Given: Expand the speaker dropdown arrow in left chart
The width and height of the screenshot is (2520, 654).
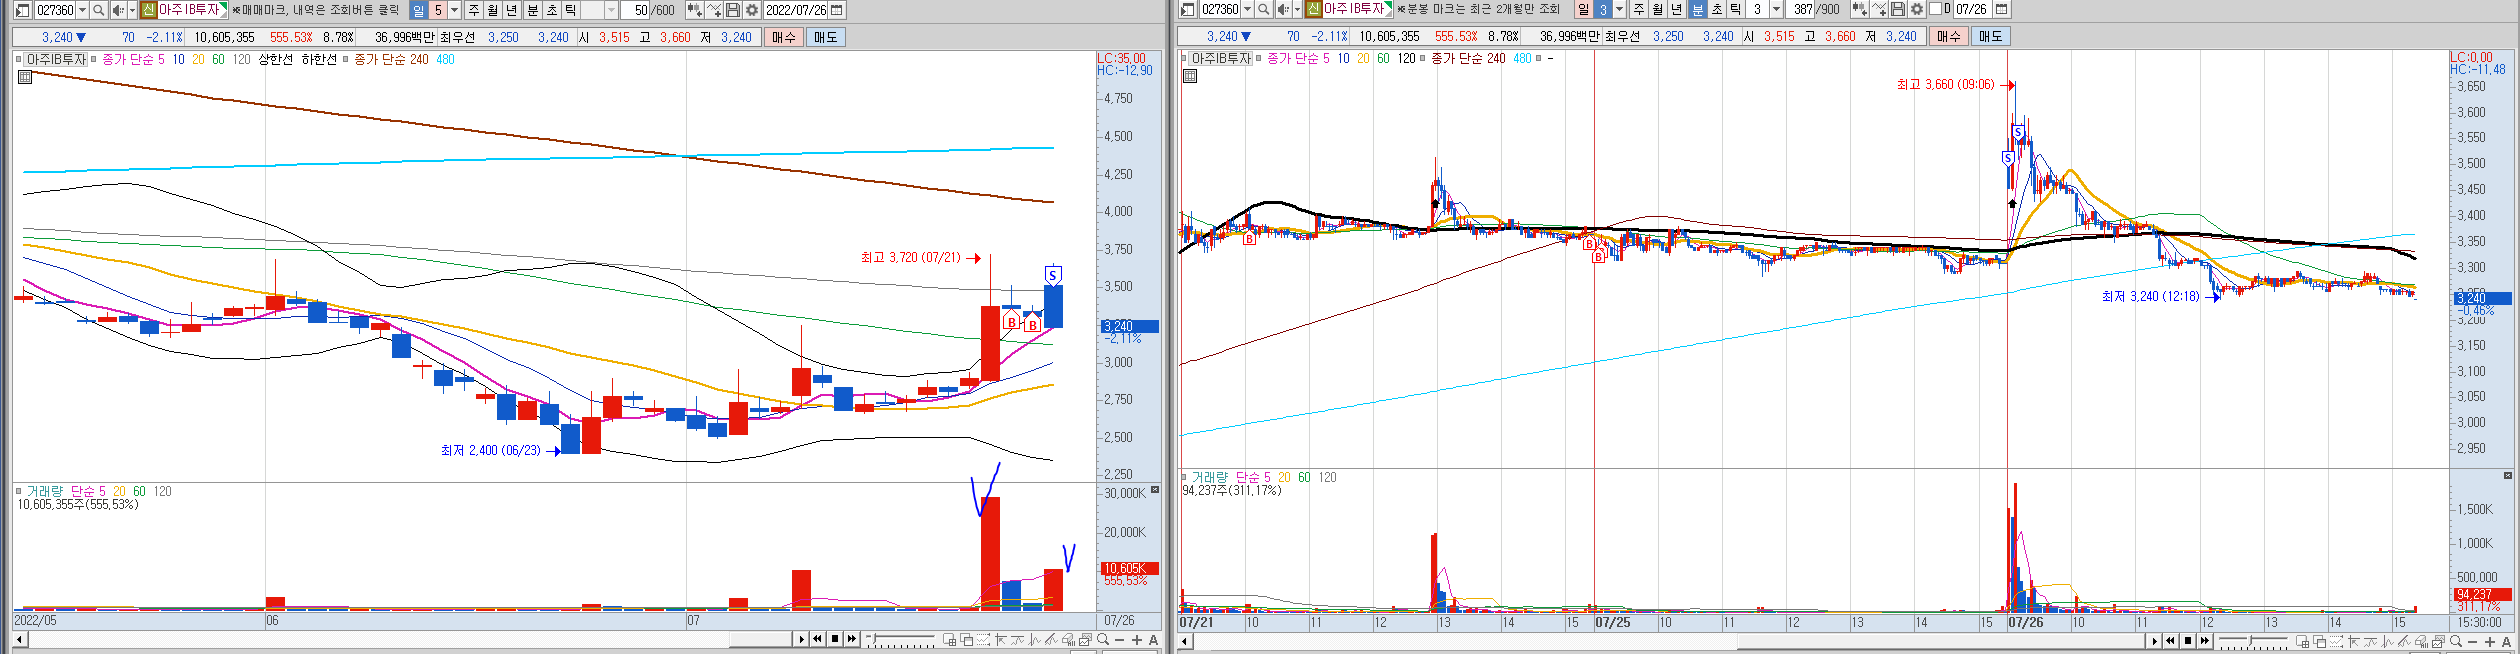Looking at the screenshot, I should pyautogui.click(x=132, y=10).
